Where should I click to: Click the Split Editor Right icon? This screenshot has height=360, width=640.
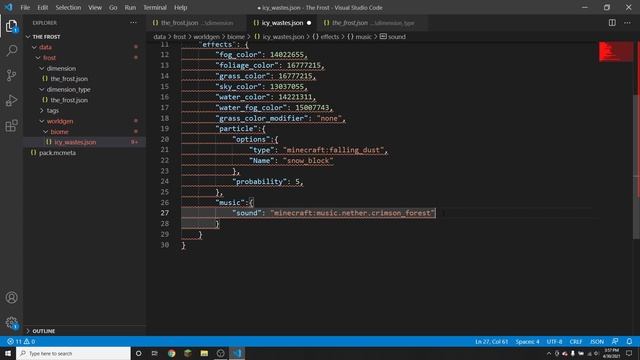(x=612, y=23)
